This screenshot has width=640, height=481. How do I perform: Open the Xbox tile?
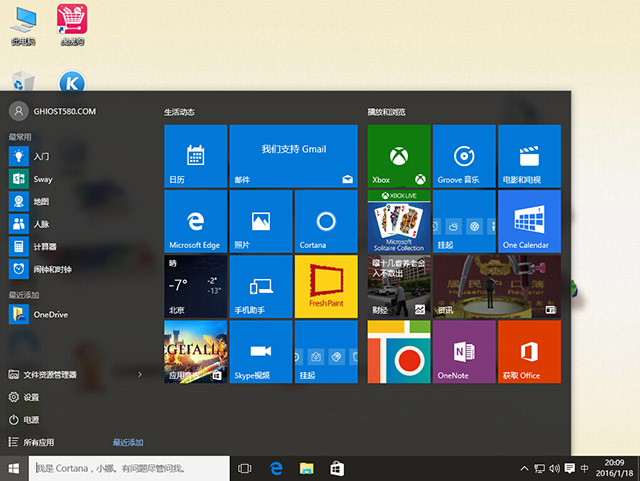pos(398,156)
